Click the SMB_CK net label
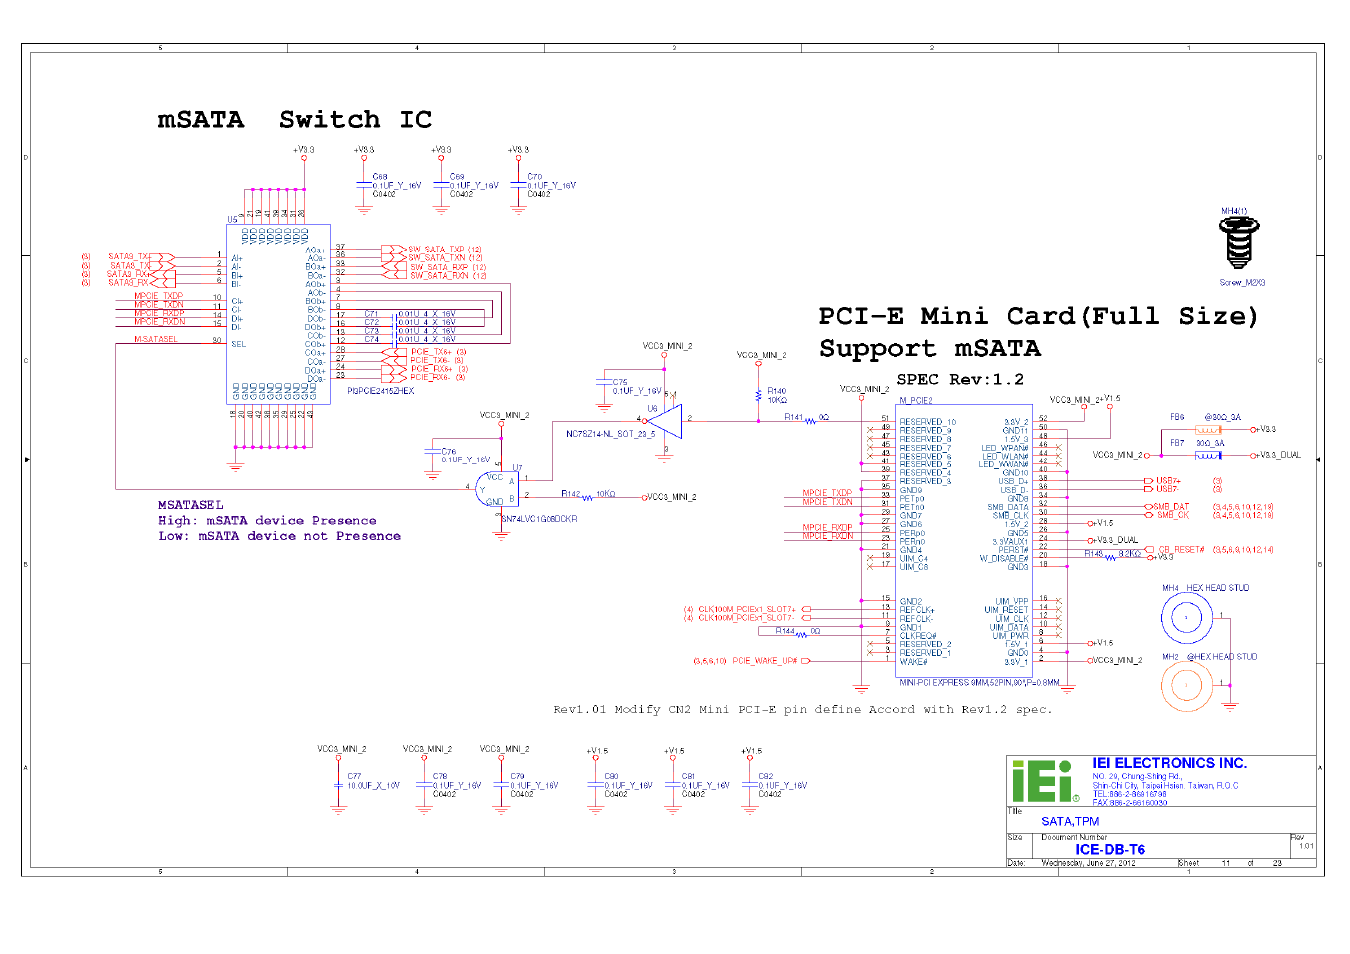 point(1173,516)
